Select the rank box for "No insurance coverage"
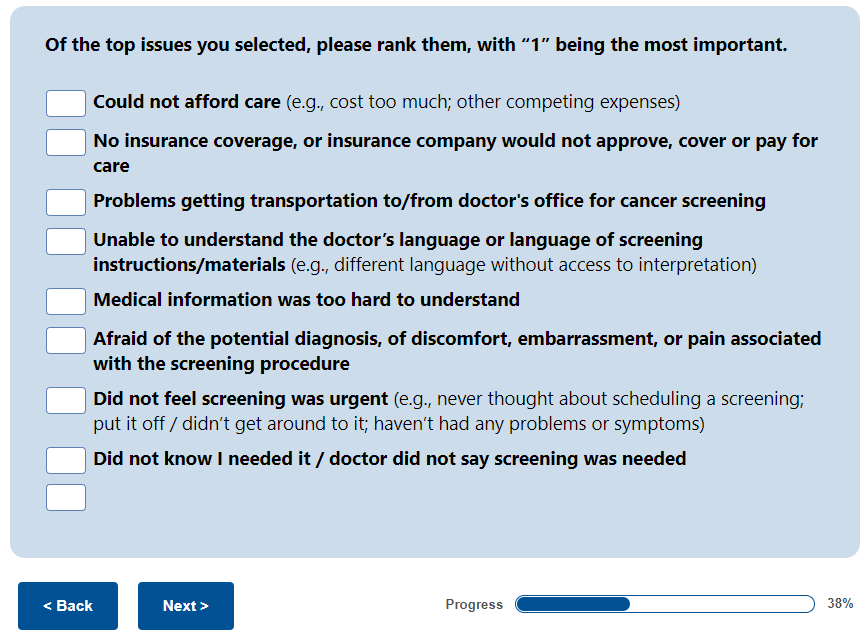Viewport: 864px width, 633px height. point(66,142)
